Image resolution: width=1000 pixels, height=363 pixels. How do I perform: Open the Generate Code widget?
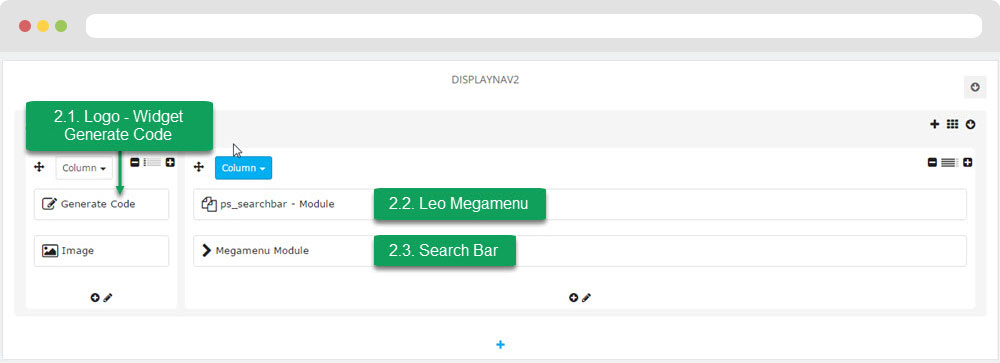(x=101, y=204)
